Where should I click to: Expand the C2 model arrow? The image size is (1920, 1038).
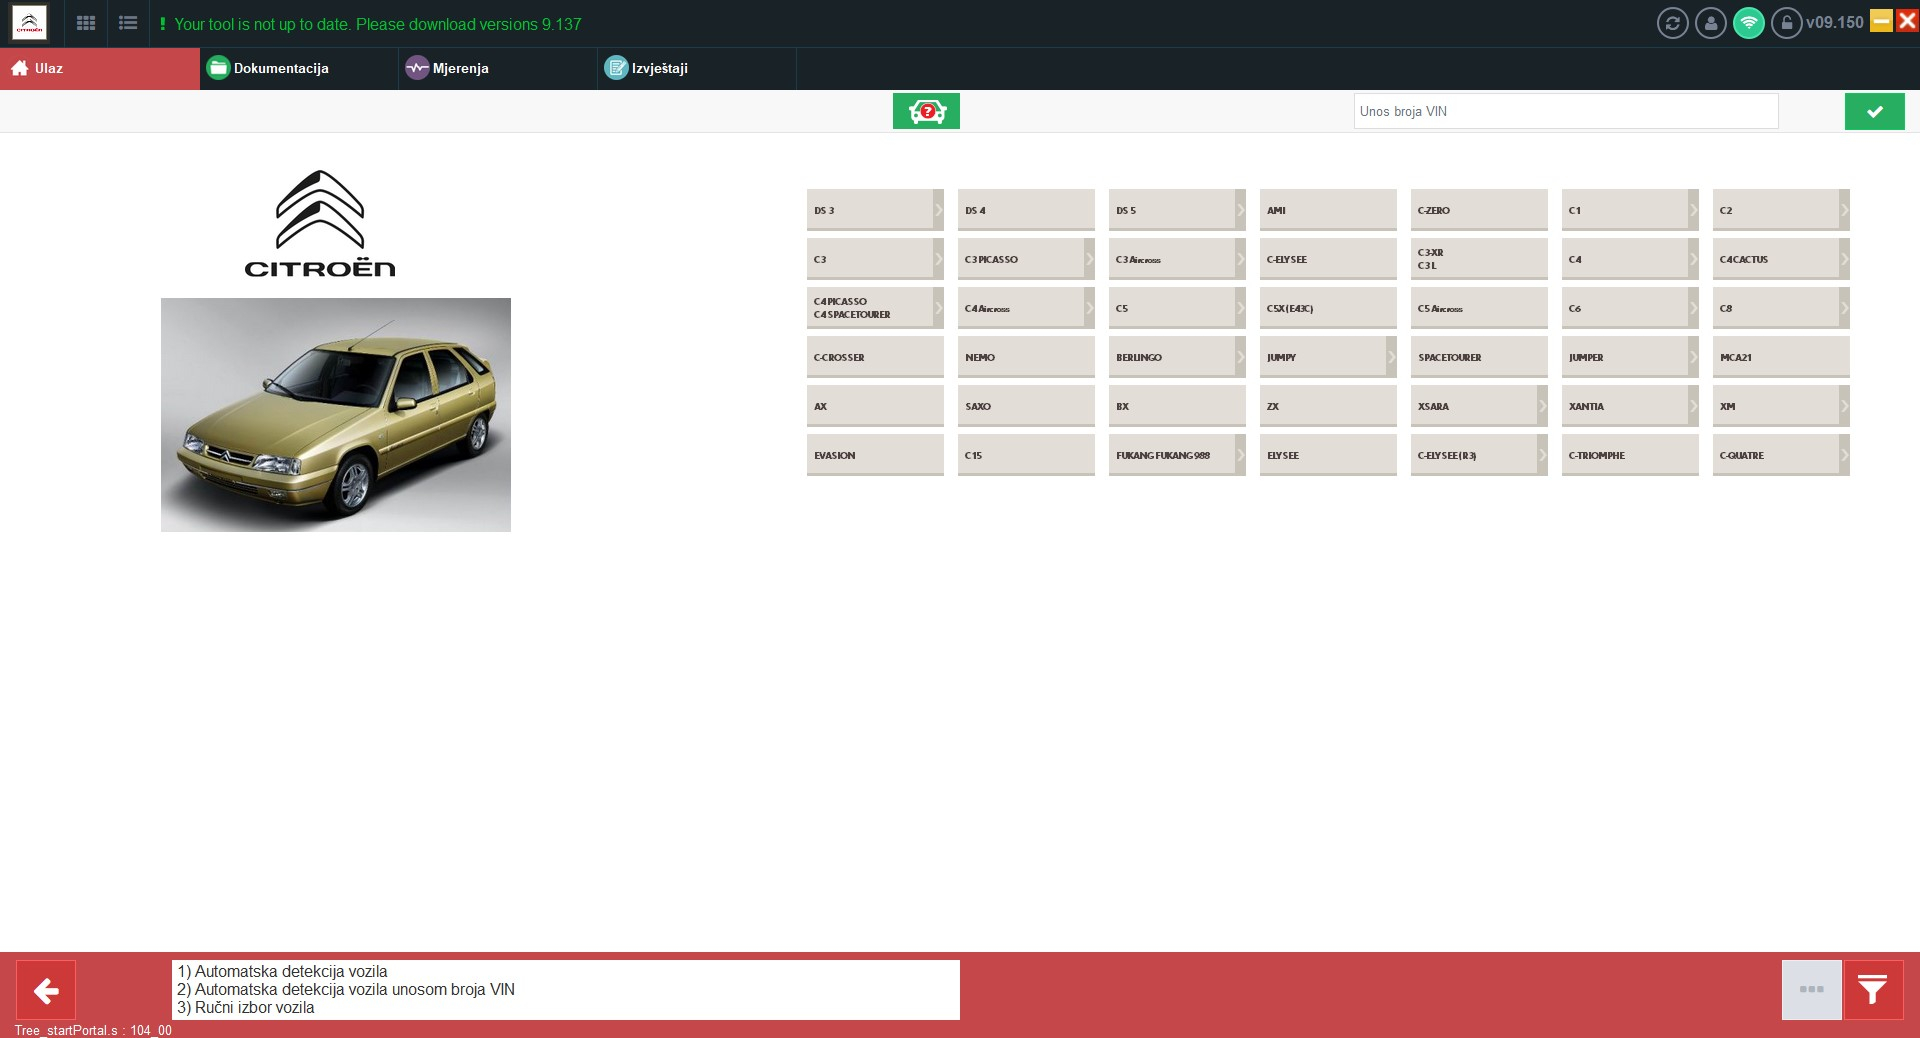[1844, 210]
